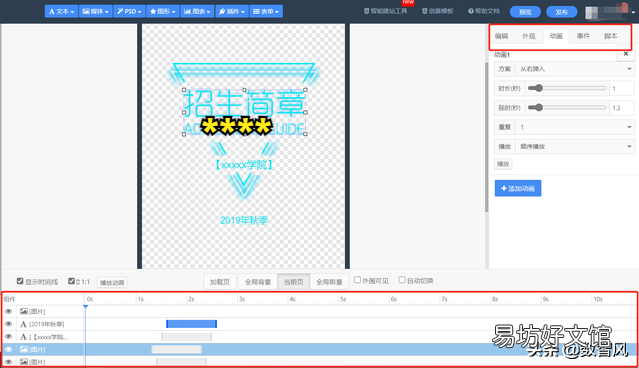Switch to the 外观 tab

click(529, 36)
